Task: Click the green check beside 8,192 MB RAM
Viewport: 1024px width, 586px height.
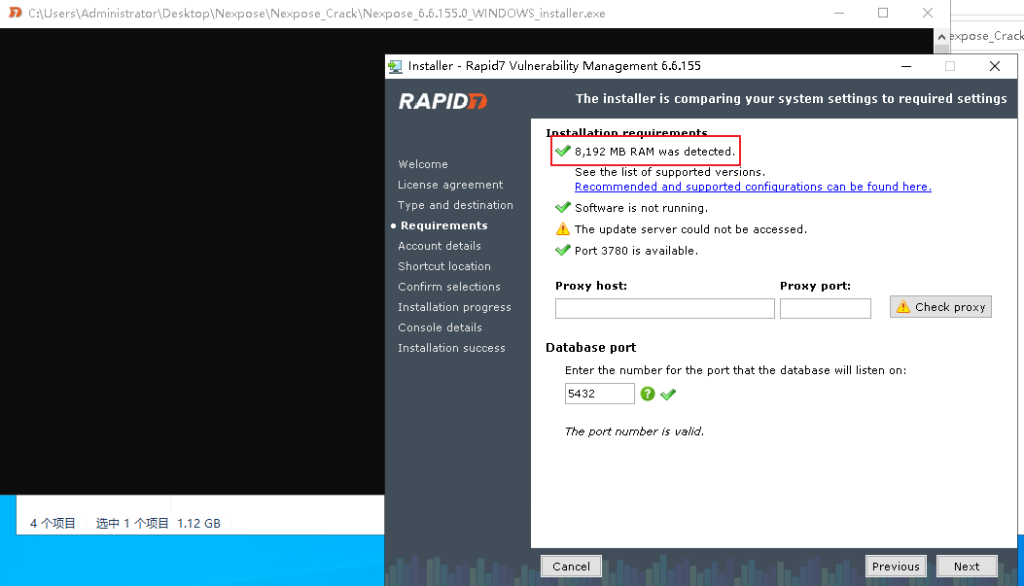Action: point(562,151)
